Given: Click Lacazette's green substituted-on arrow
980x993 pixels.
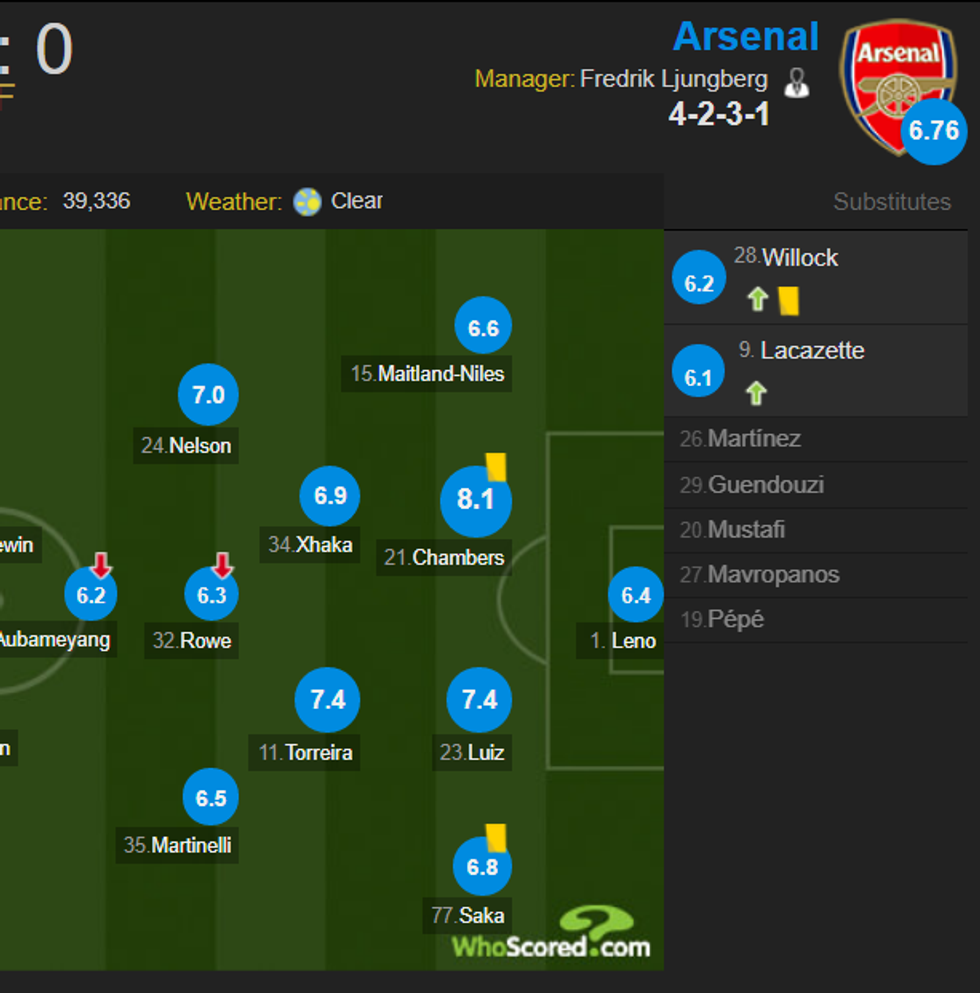Looking at the screenshot, I should click(x=757, y=392).
